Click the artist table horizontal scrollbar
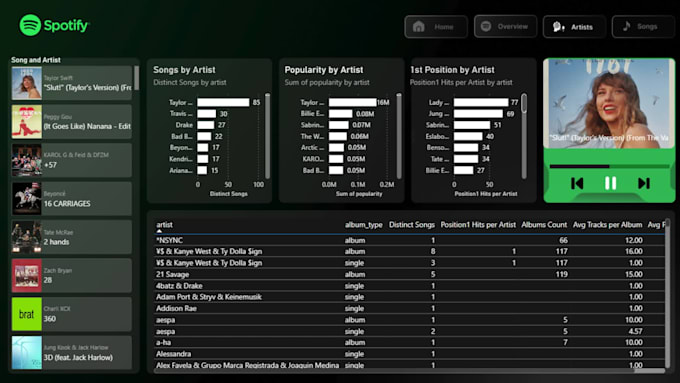This screenshot has width=680, height=383. 649,371
